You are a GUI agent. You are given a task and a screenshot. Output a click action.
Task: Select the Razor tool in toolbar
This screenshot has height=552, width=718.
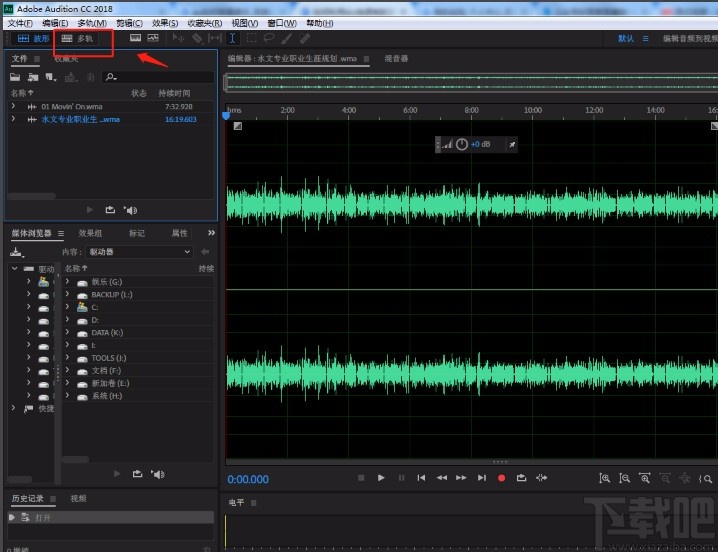point(197,39)
